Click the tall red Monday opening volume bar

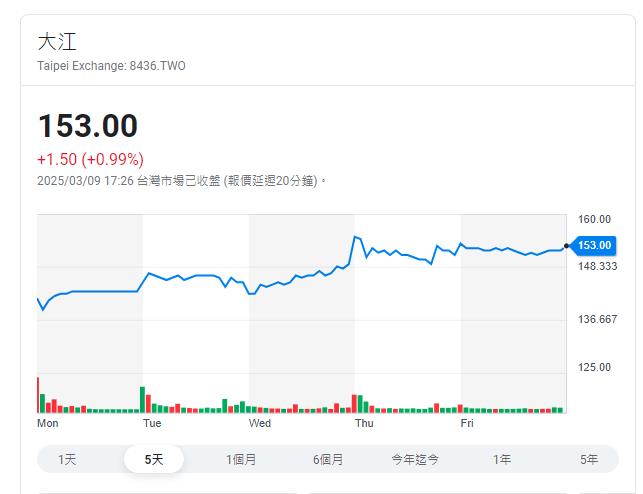pyautogui.click(x=38, y=395)
